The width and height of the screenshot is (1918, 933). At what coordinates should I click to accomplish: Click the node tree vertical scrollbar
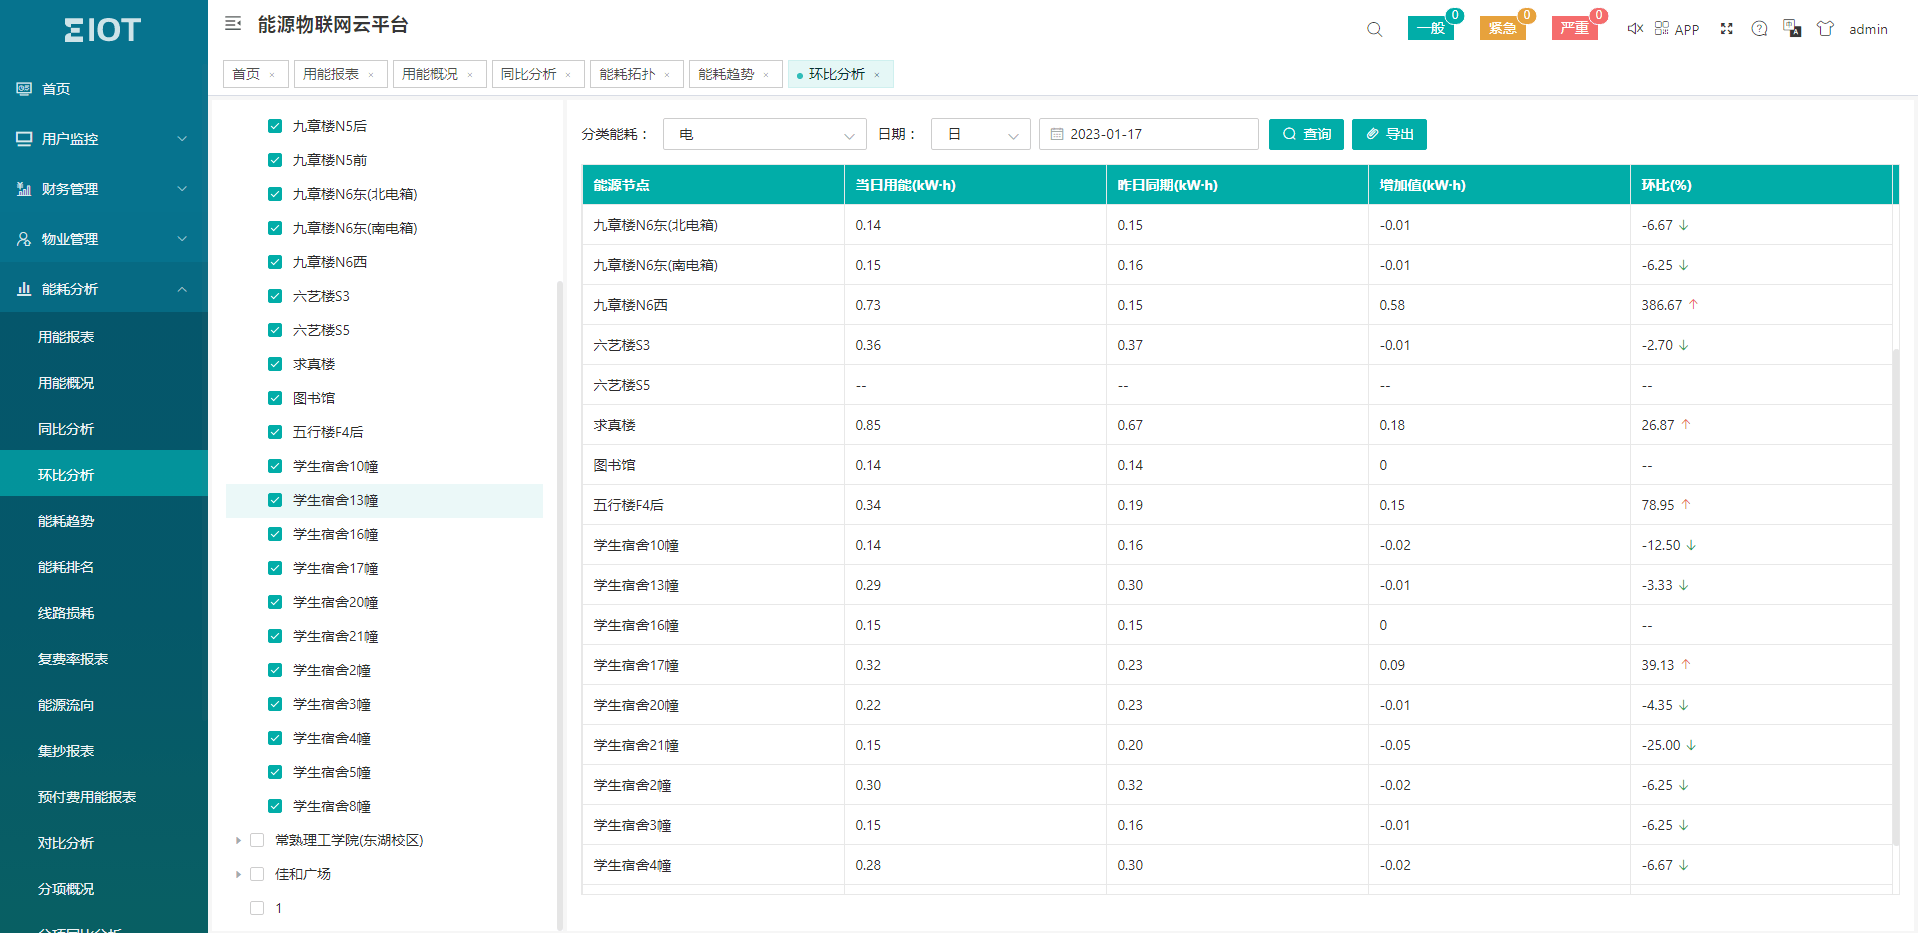click(560, 605)
